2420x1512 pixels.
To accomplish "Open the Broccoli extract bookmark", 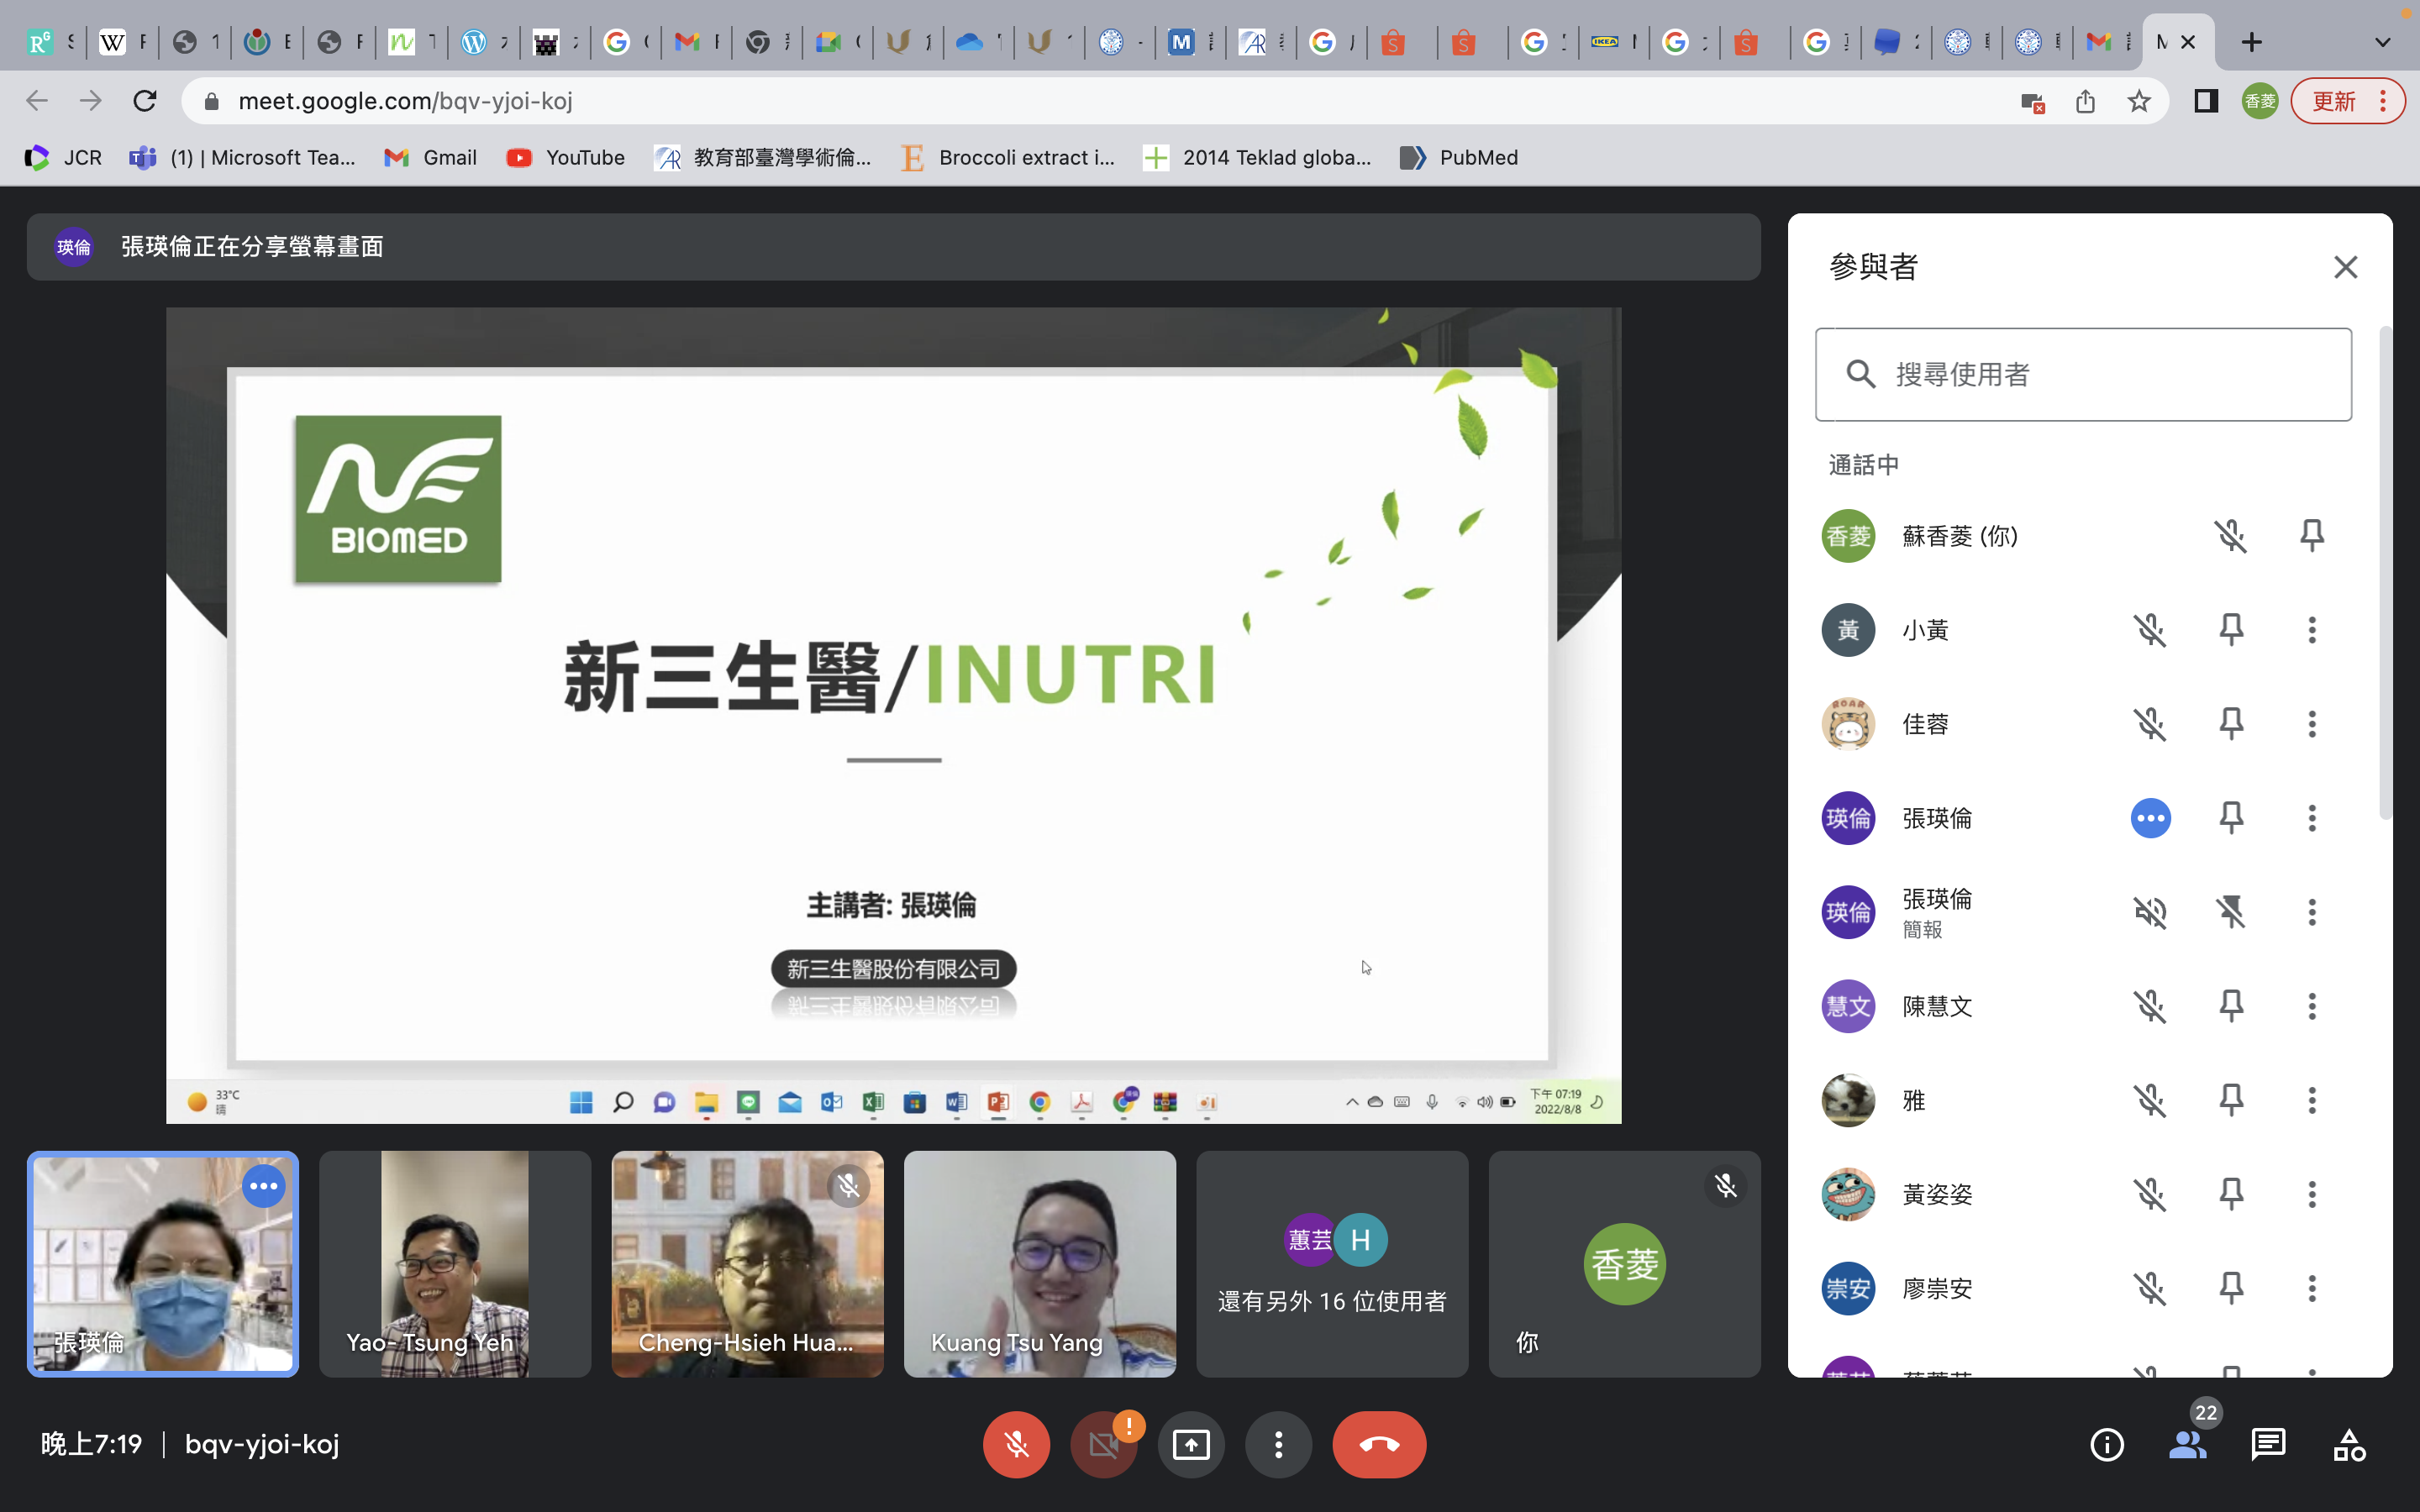I will coord(1008,157).
